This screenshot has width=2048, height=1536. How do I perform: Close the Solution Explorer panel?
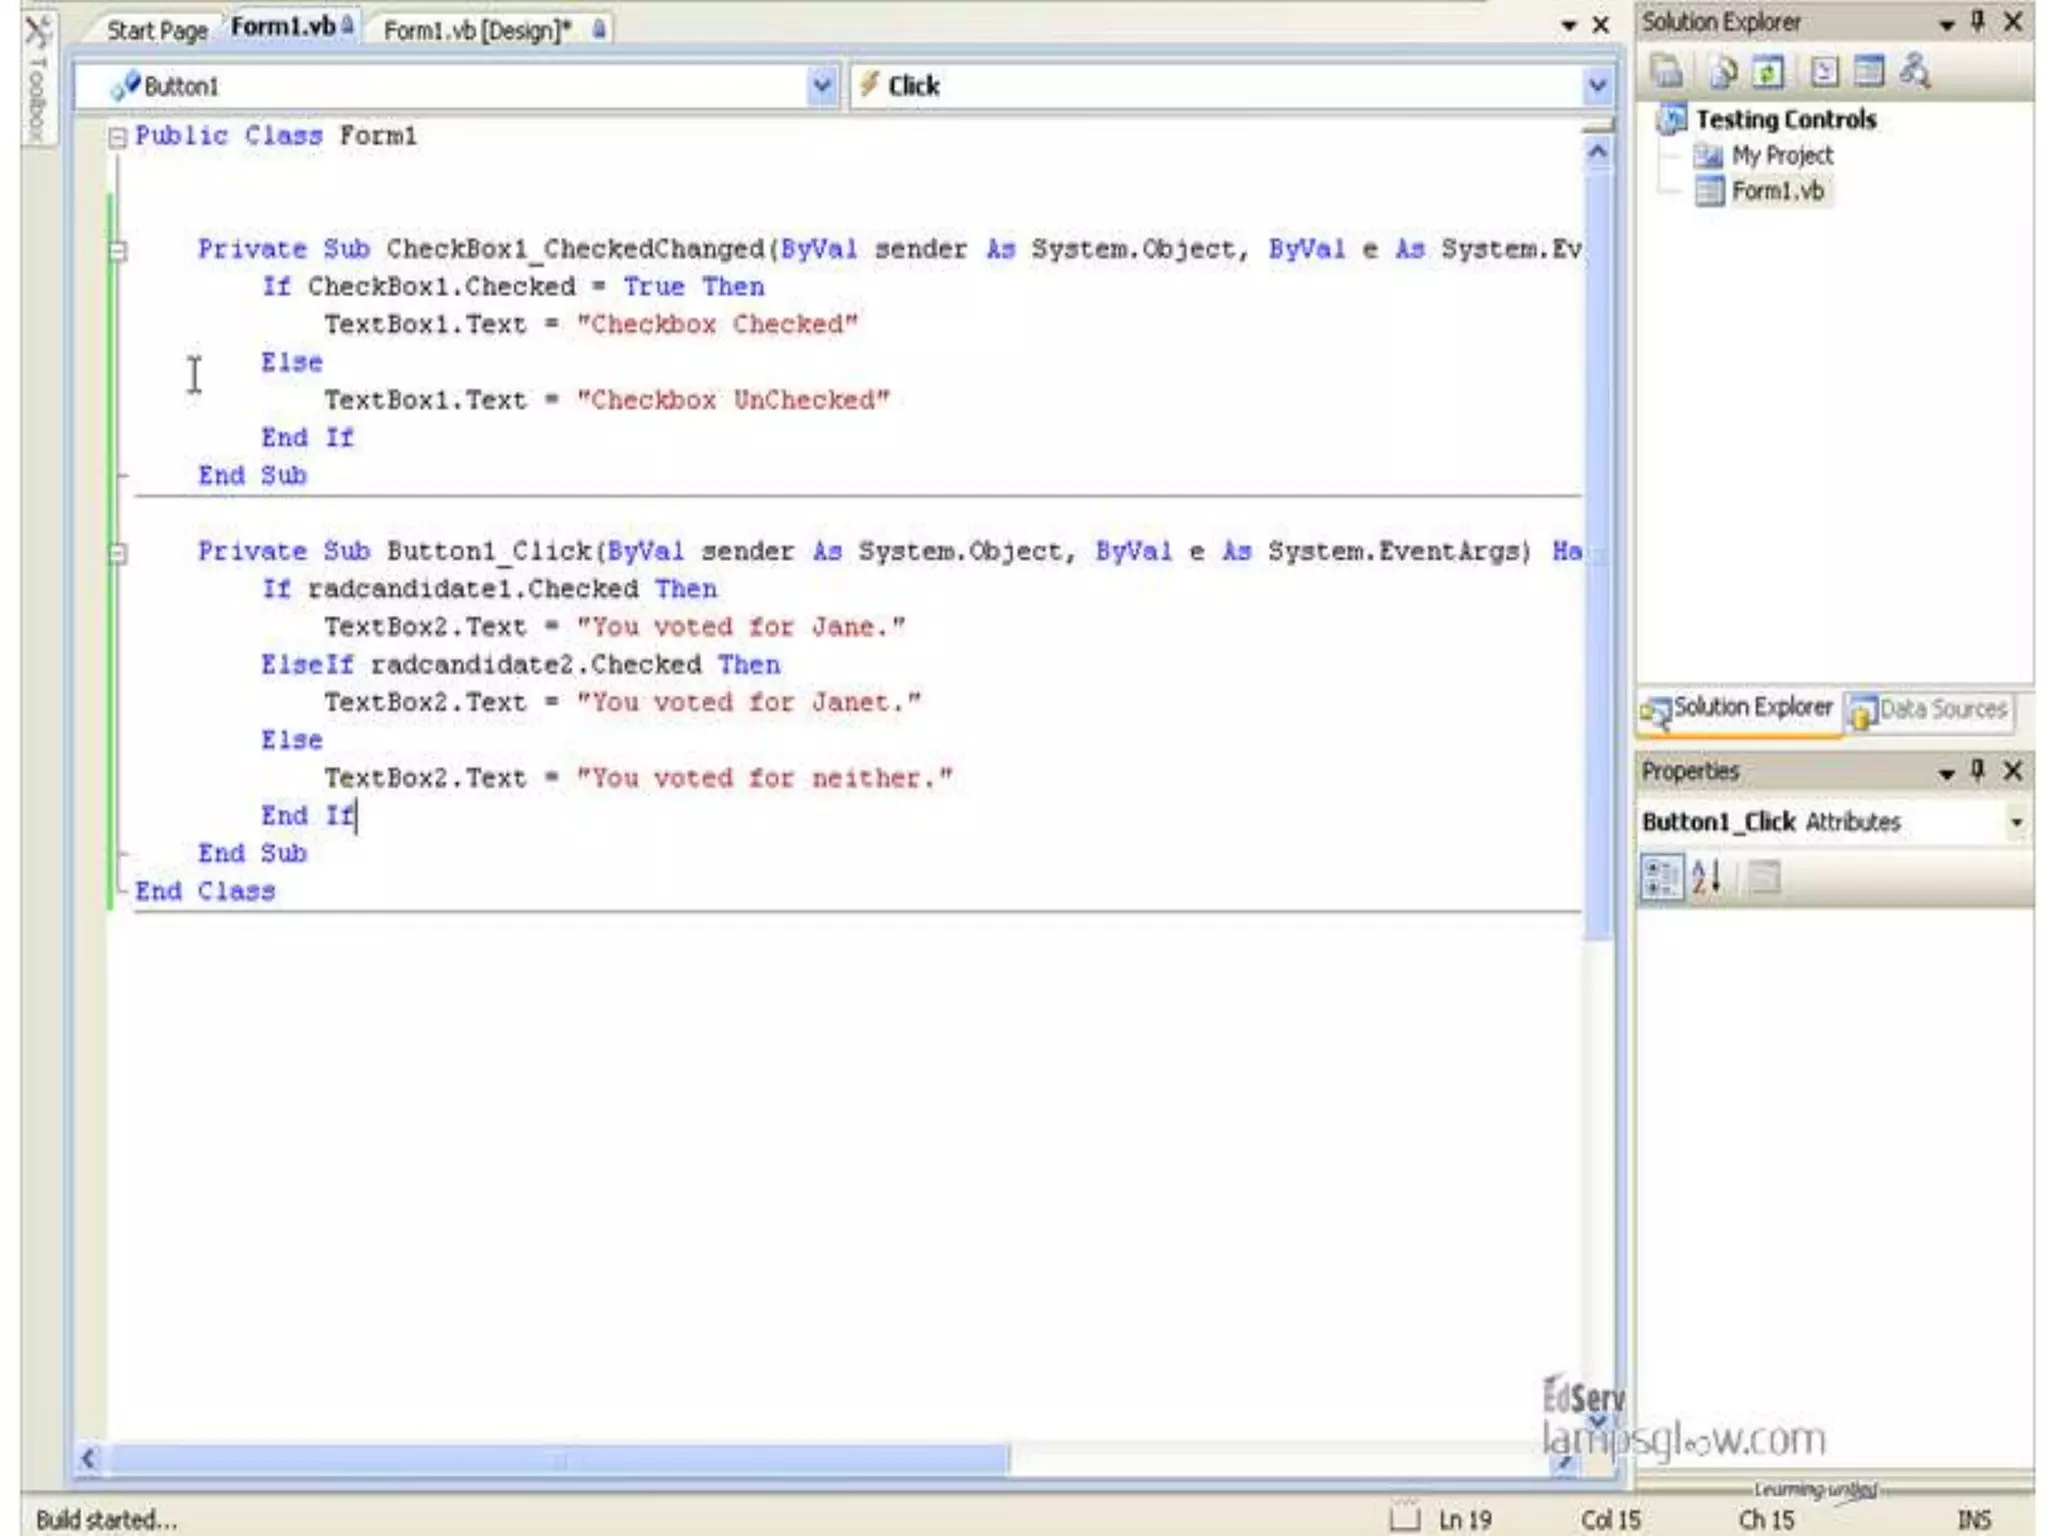point(2014,22)
